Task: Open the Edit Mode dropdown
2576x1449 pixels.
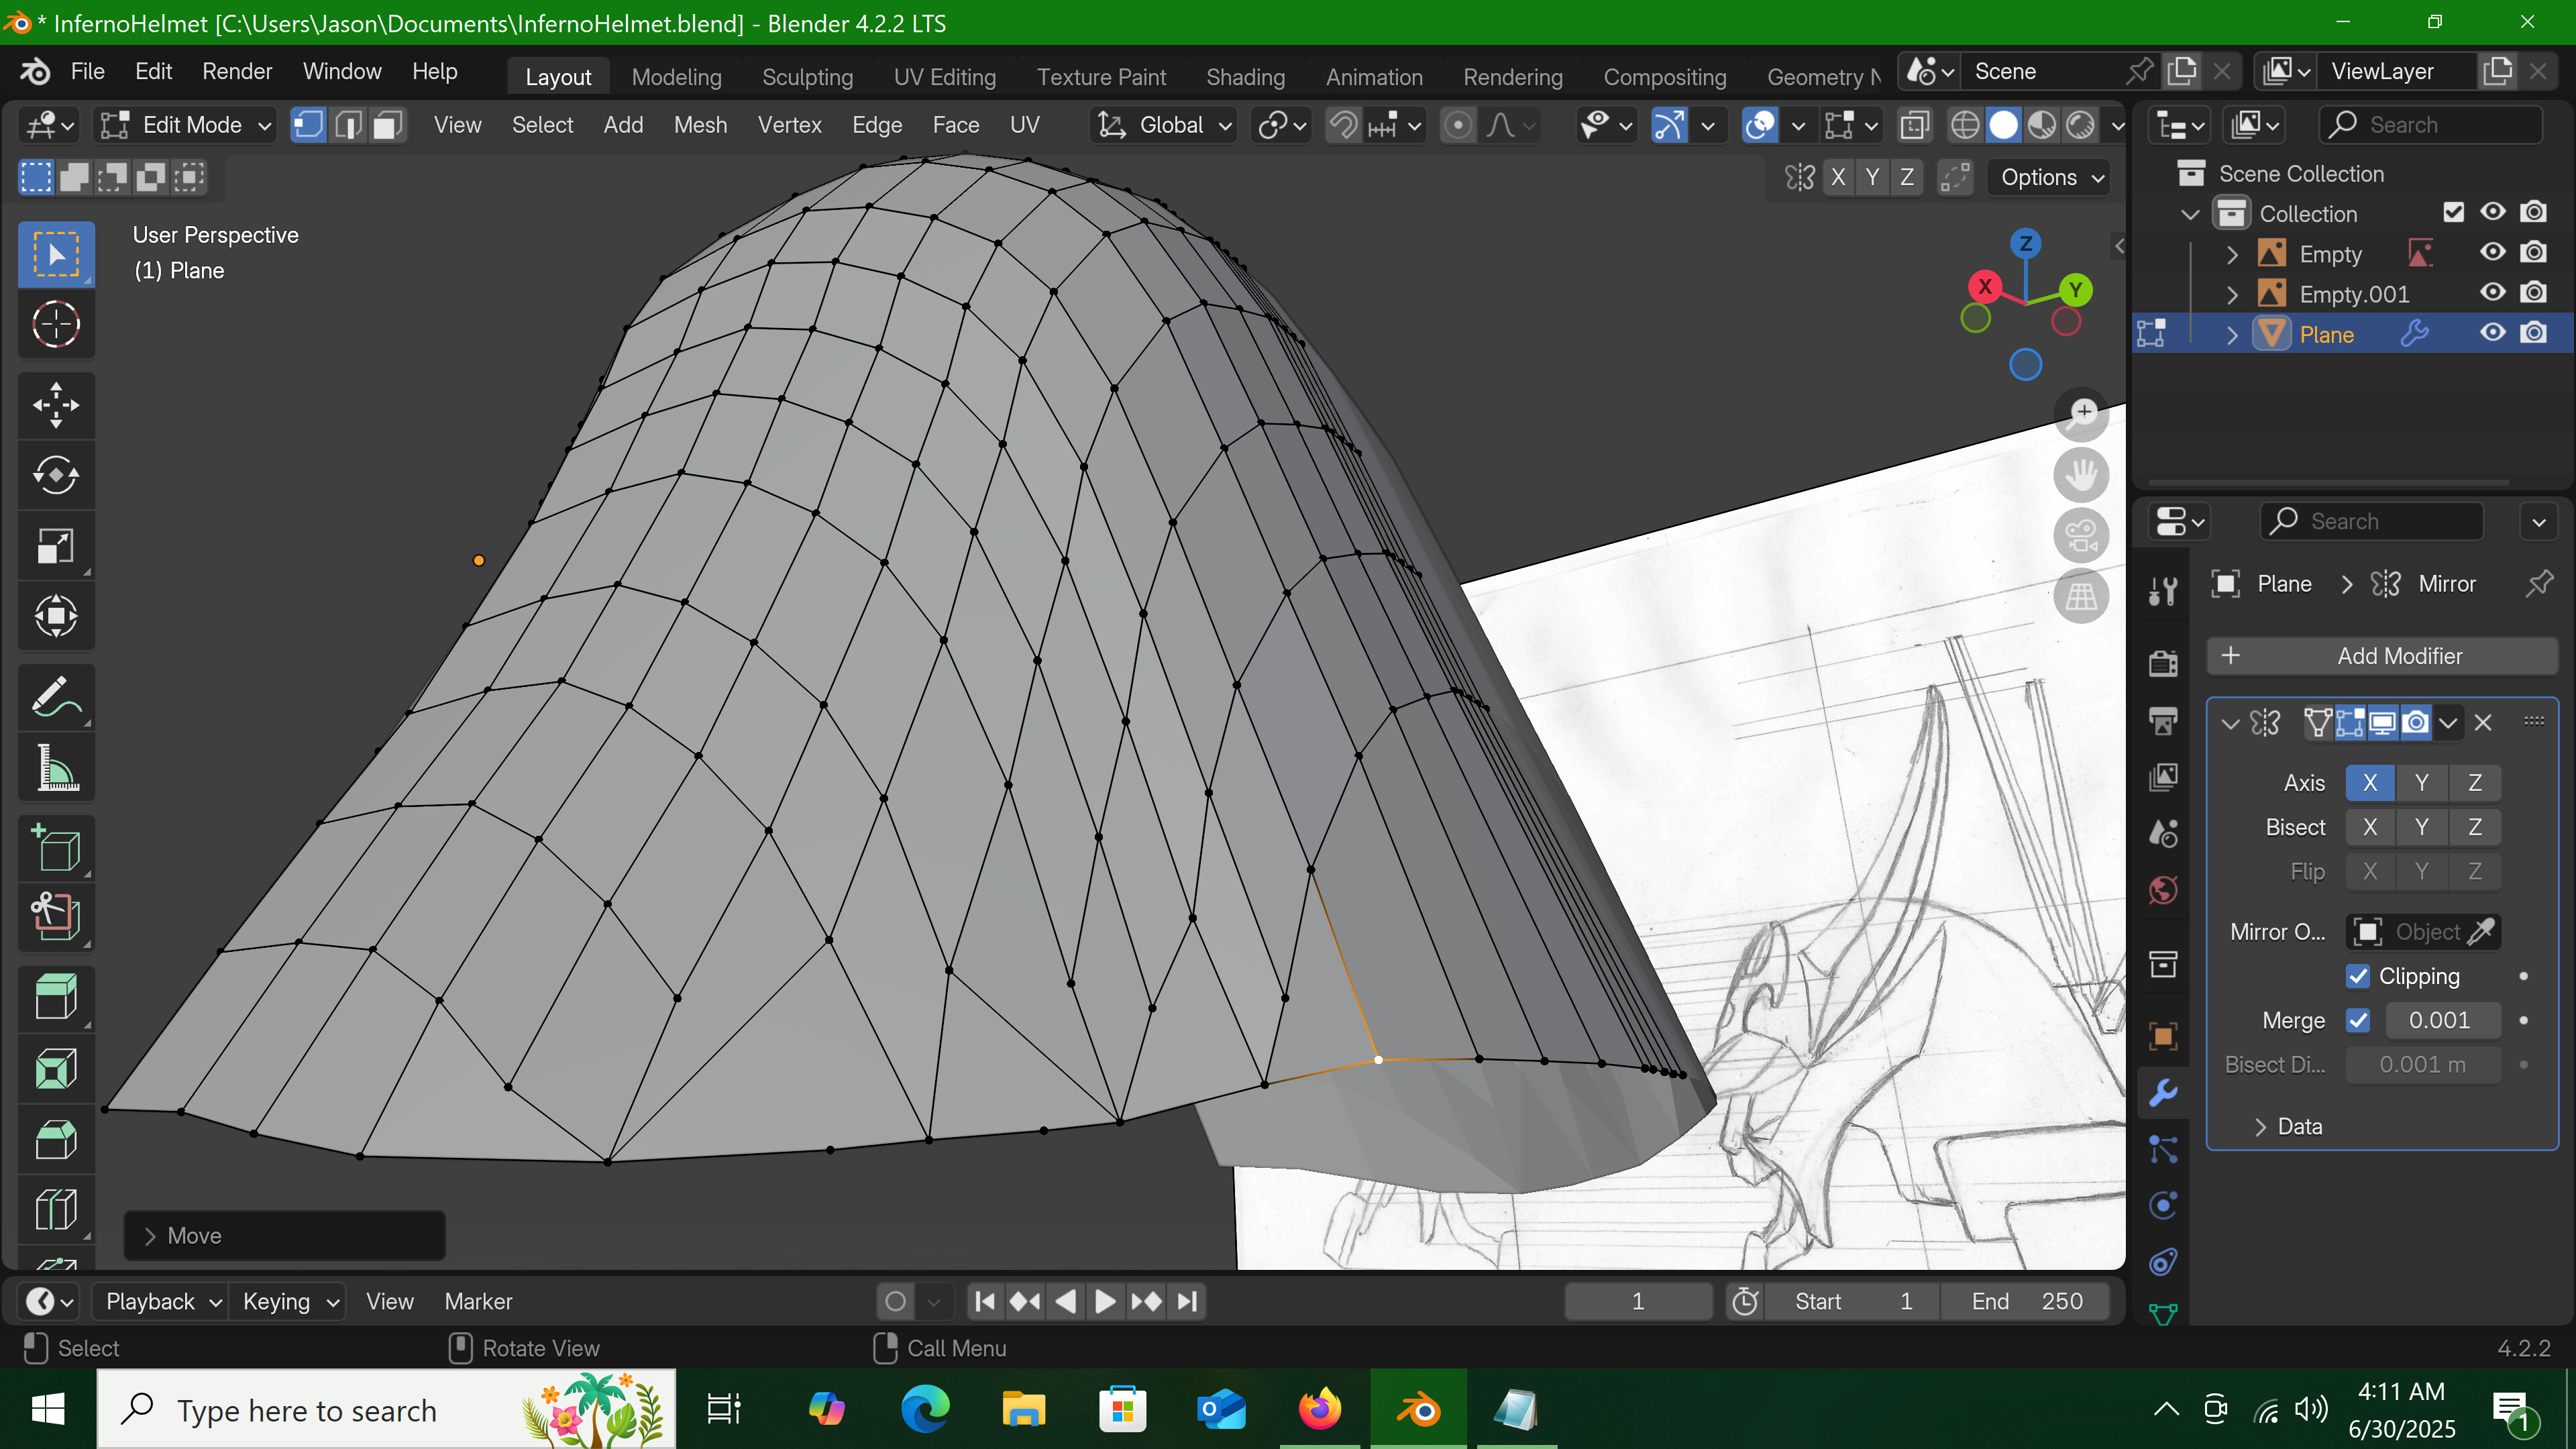Action: tap(186, 125)
